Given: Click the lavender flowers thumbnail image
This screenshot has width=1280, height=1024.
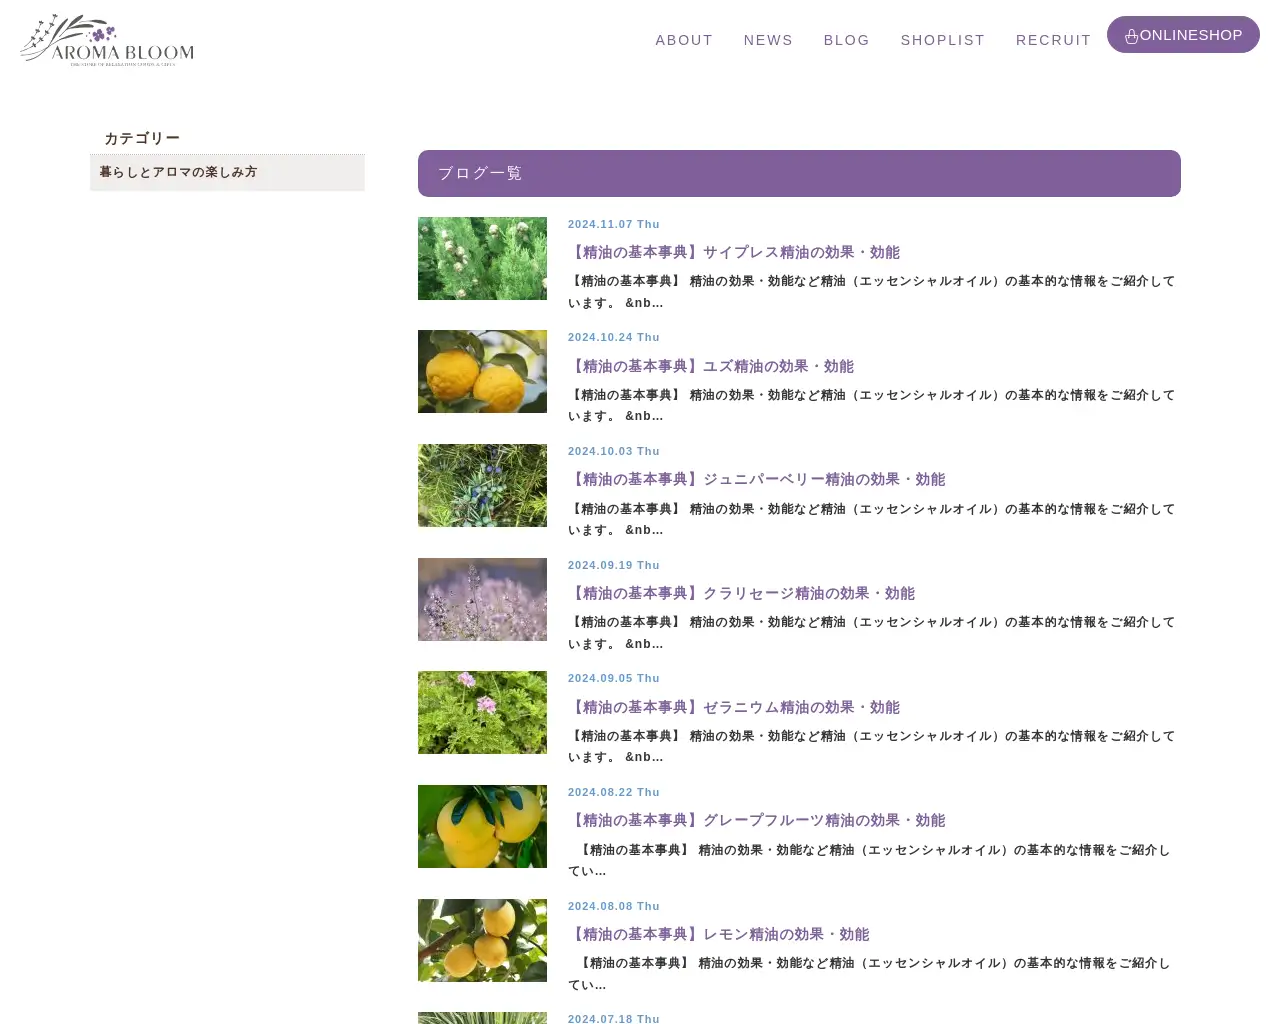Looking at the screenshot, I should point(482,599).
